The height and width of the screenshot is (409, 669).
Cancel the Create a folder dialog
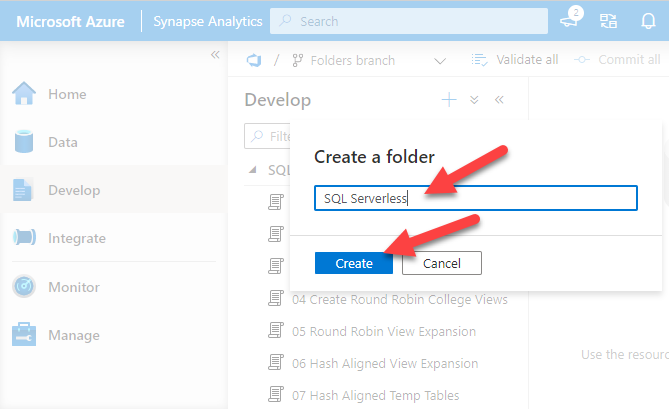coord(441,263)
